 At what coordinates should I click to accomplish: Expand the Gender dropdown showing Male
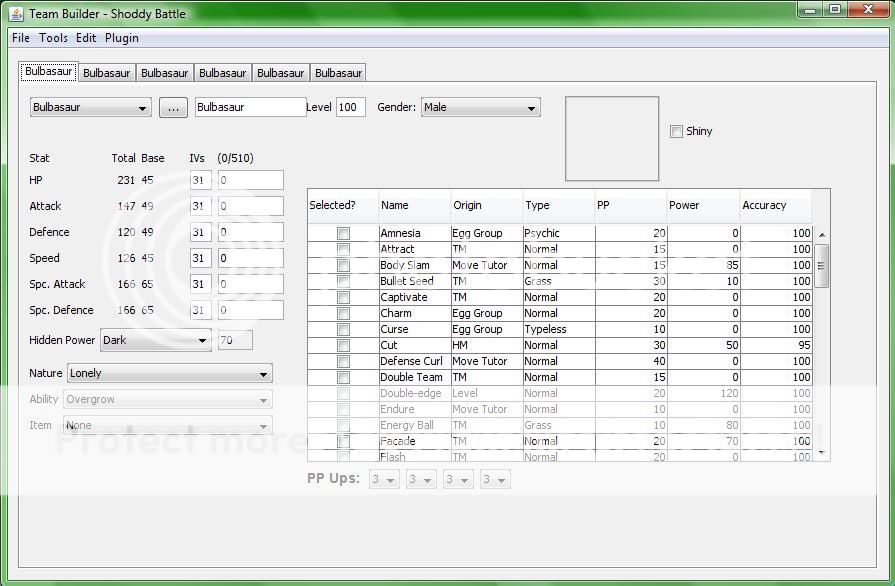point(480,107)
